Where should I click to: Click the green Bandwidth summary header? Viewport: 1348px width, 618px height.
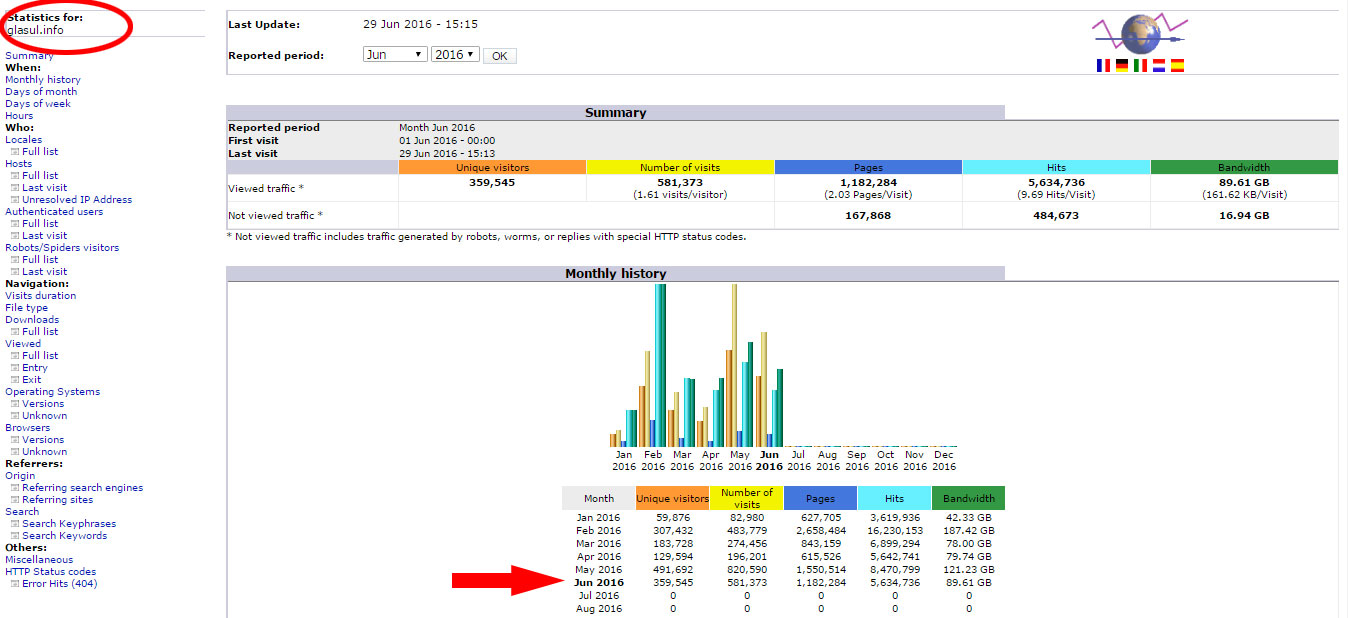pos(1244,167)
